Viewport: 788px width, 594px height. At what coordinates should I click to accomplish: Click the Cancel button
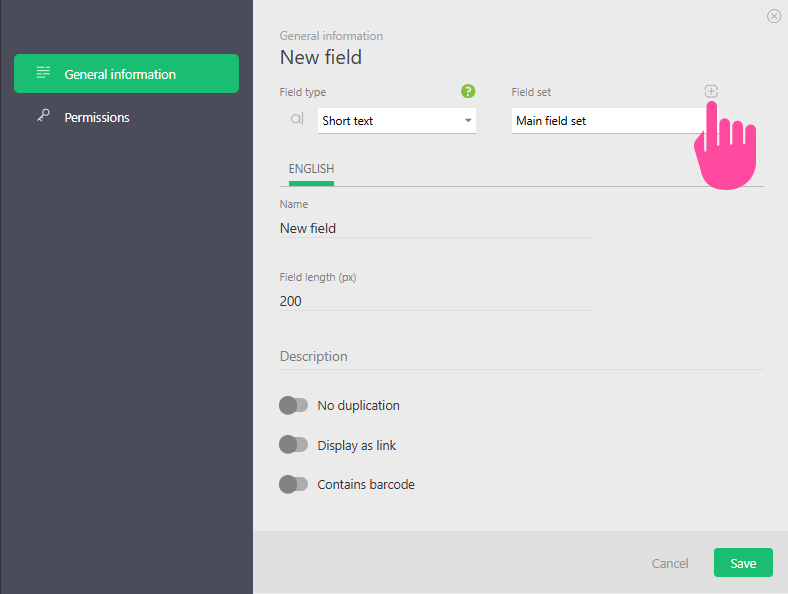[x=670, y=563]
